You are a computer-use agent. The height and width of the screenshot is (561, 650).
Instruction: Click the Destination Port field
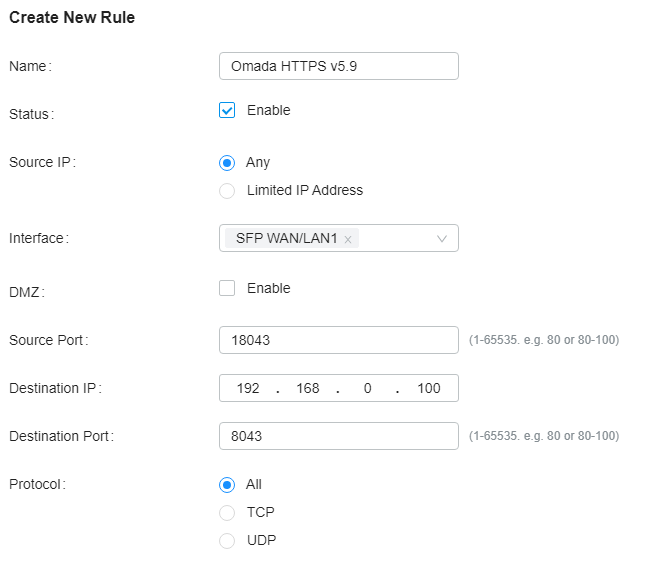click(339, 436)
